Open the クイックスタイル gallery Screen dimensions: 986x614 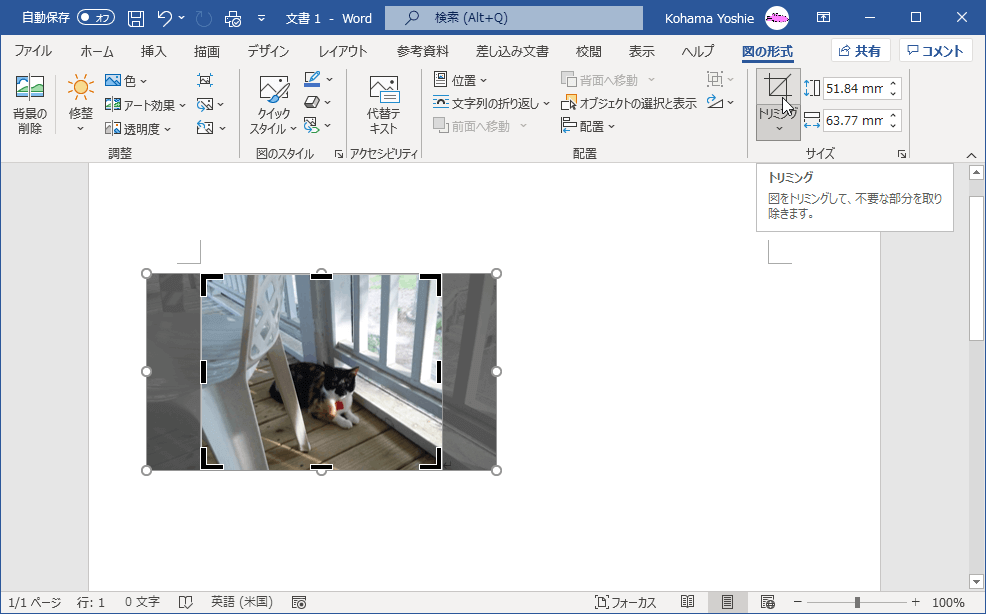pos(274,104)
